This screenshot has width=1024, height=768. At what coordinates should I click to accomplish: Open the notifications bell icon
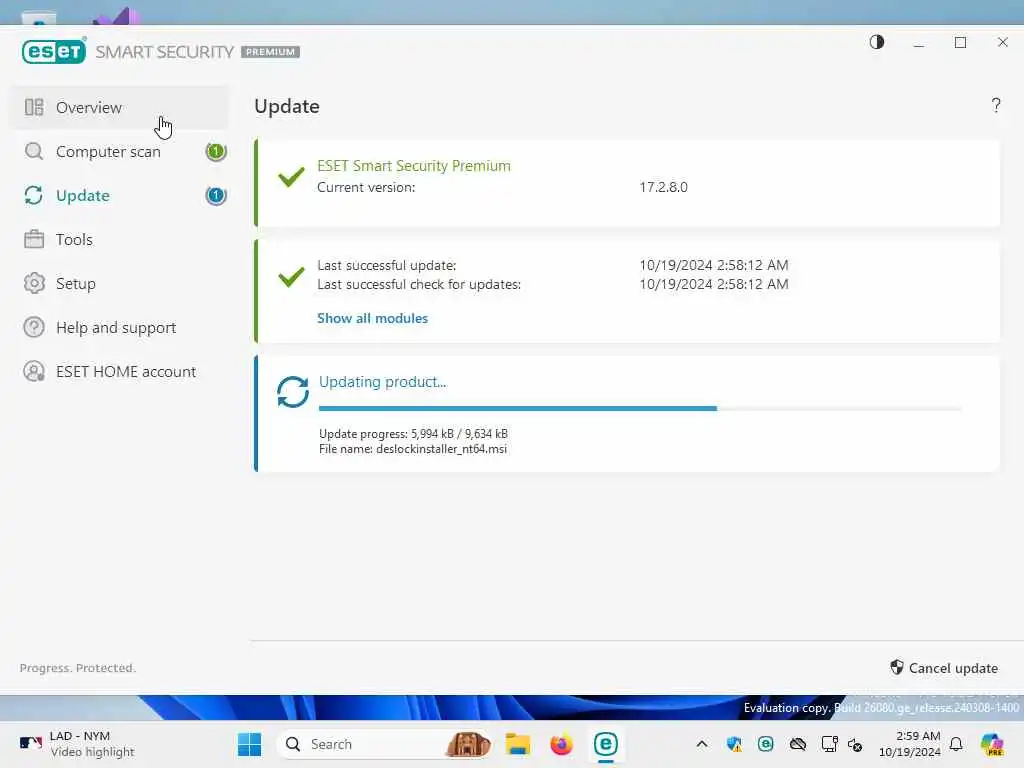(x=956, y=744)
